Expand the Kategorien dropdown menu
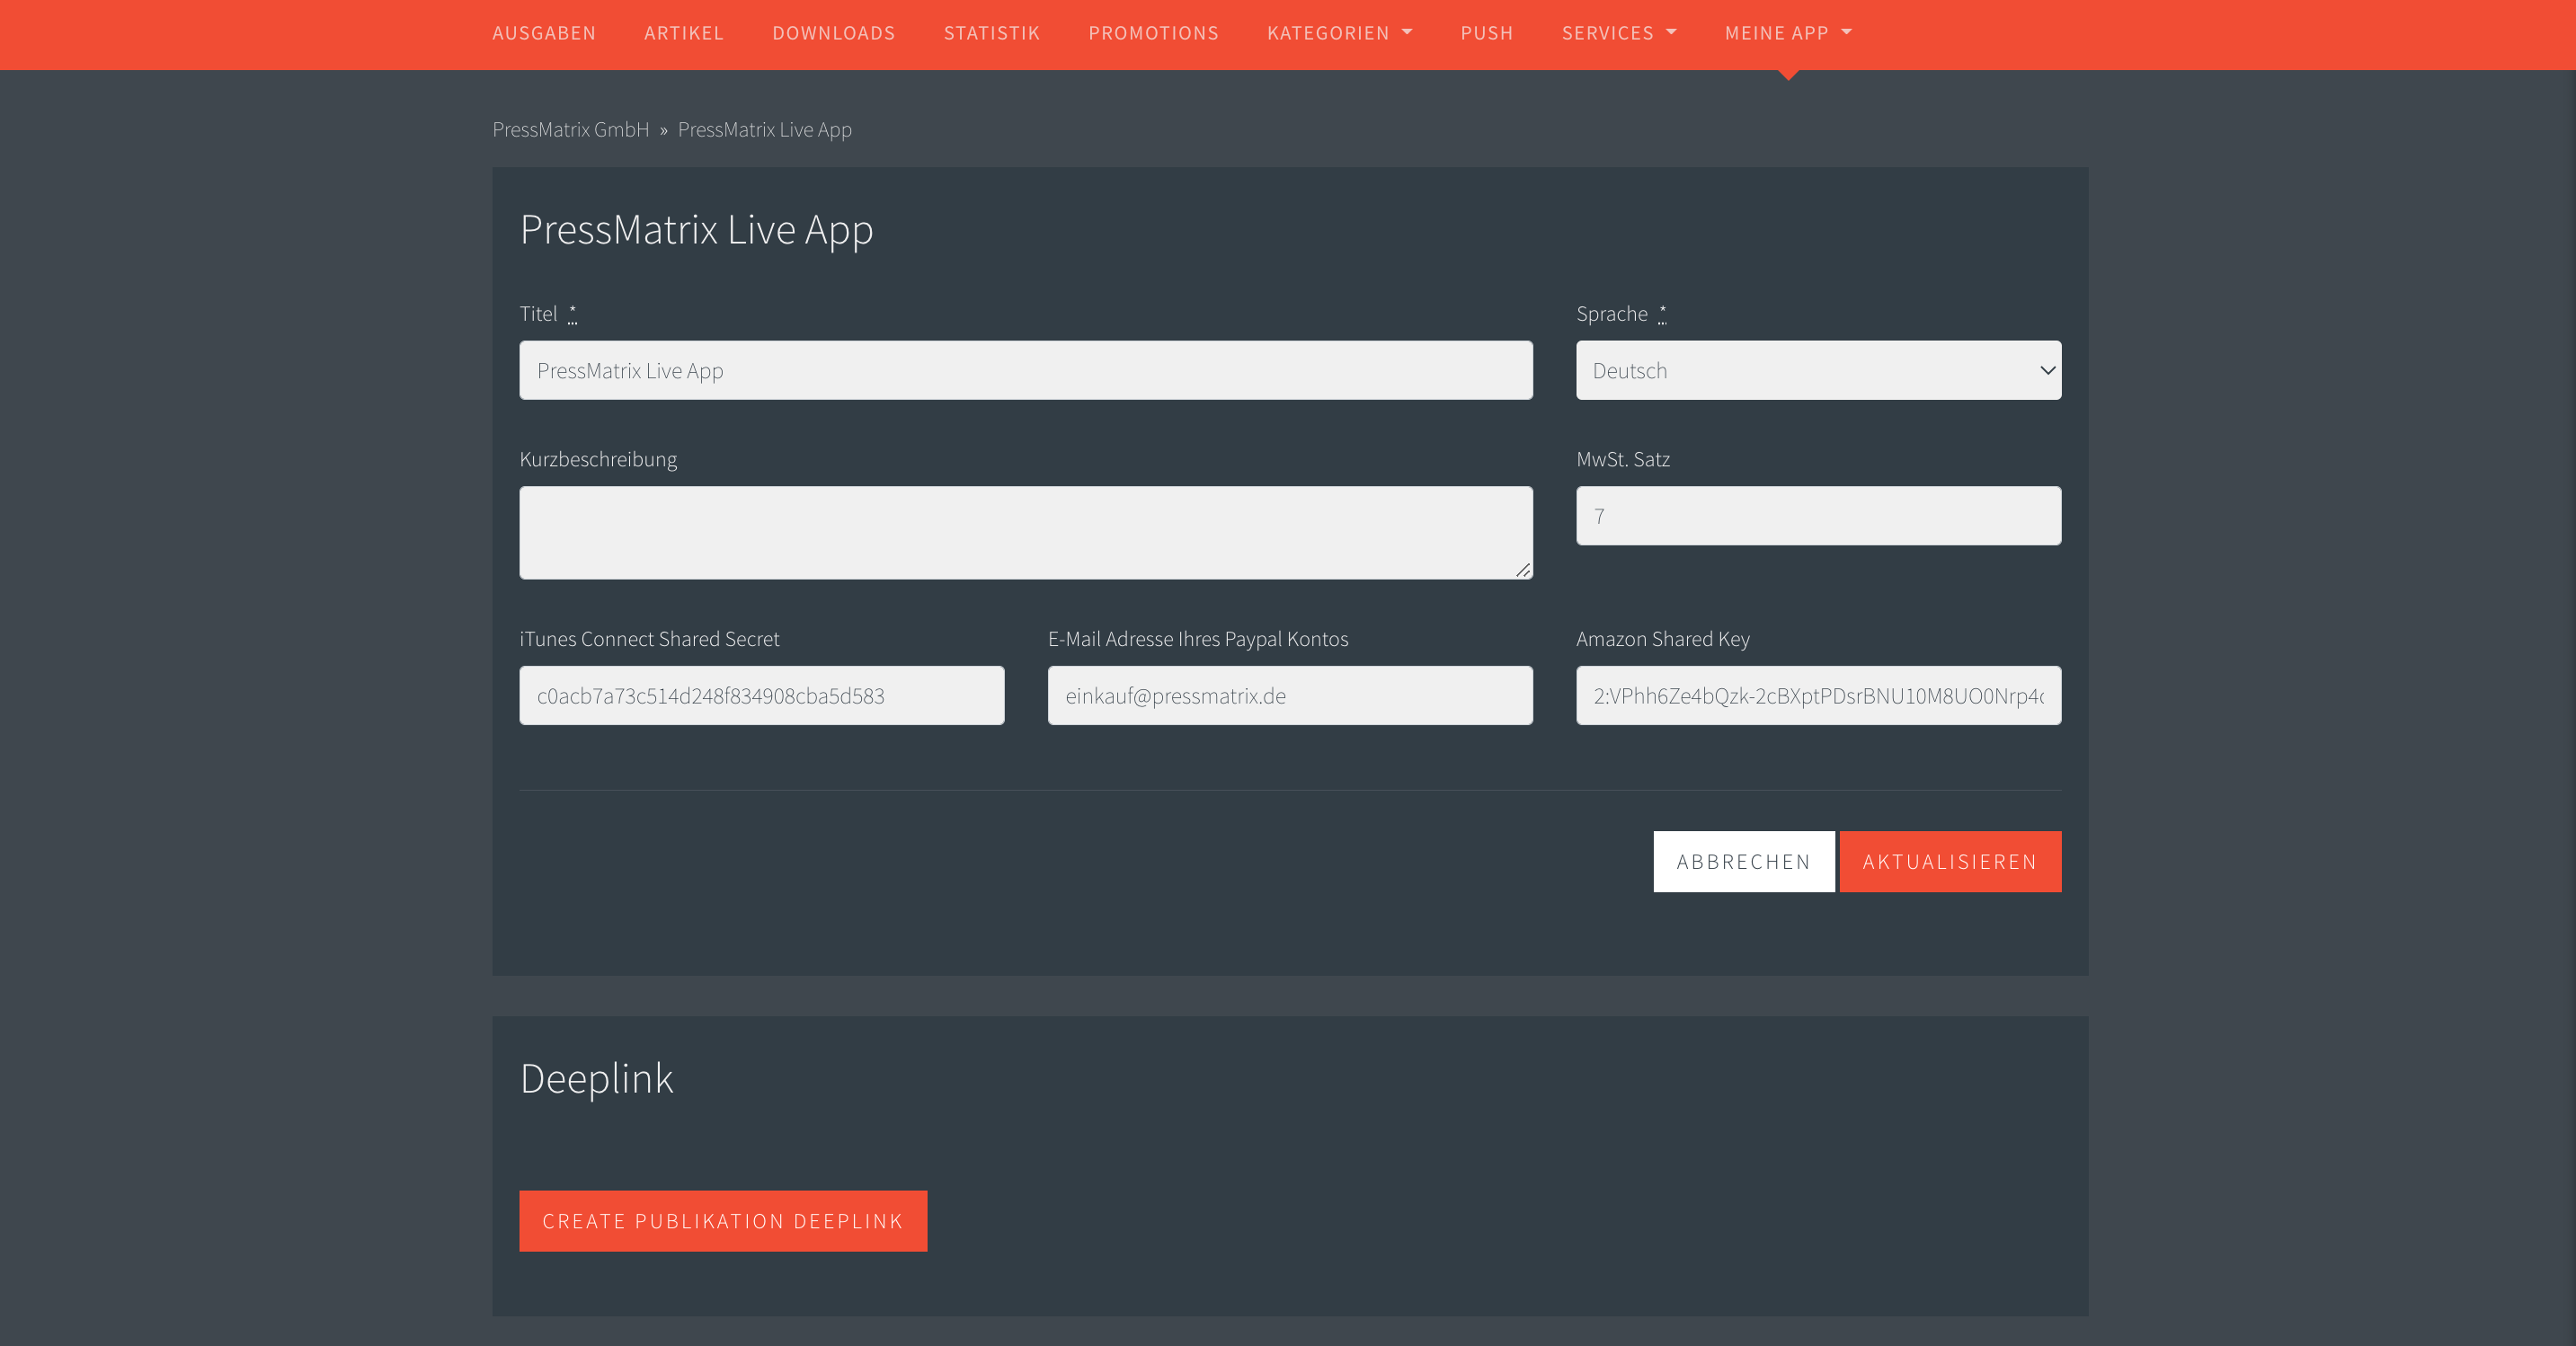2576x1346 pixels. click(x=1340, y=33)
